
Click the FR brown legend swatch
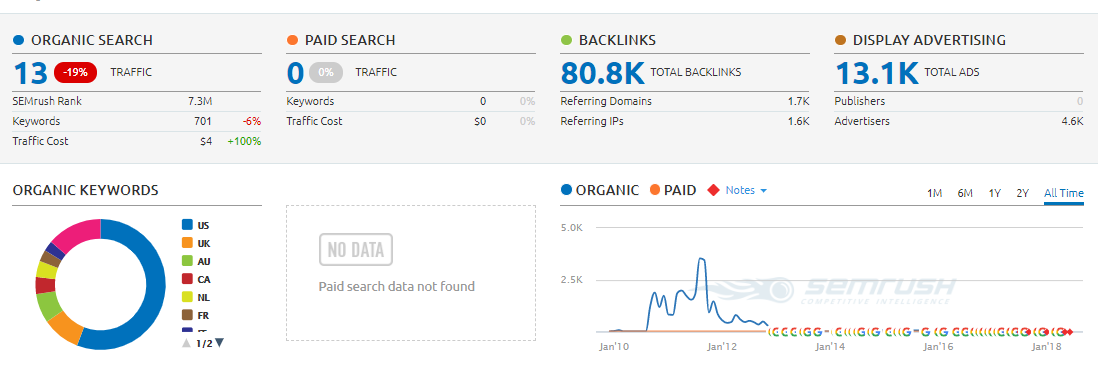[187, 315]
